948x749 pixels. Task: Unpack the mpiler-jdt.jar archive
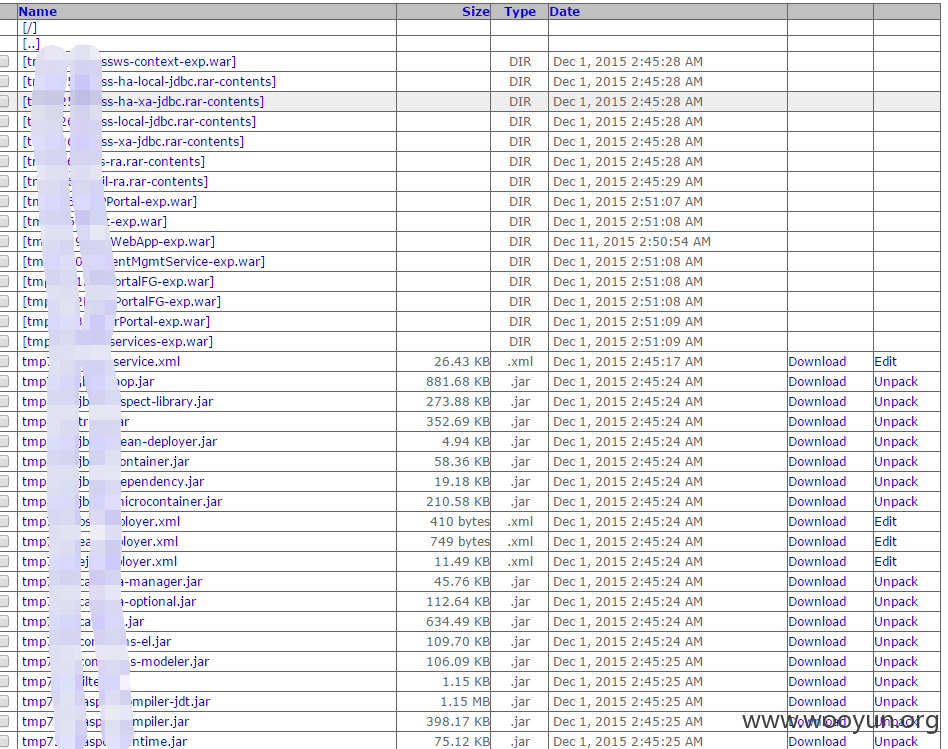(896, 701)
